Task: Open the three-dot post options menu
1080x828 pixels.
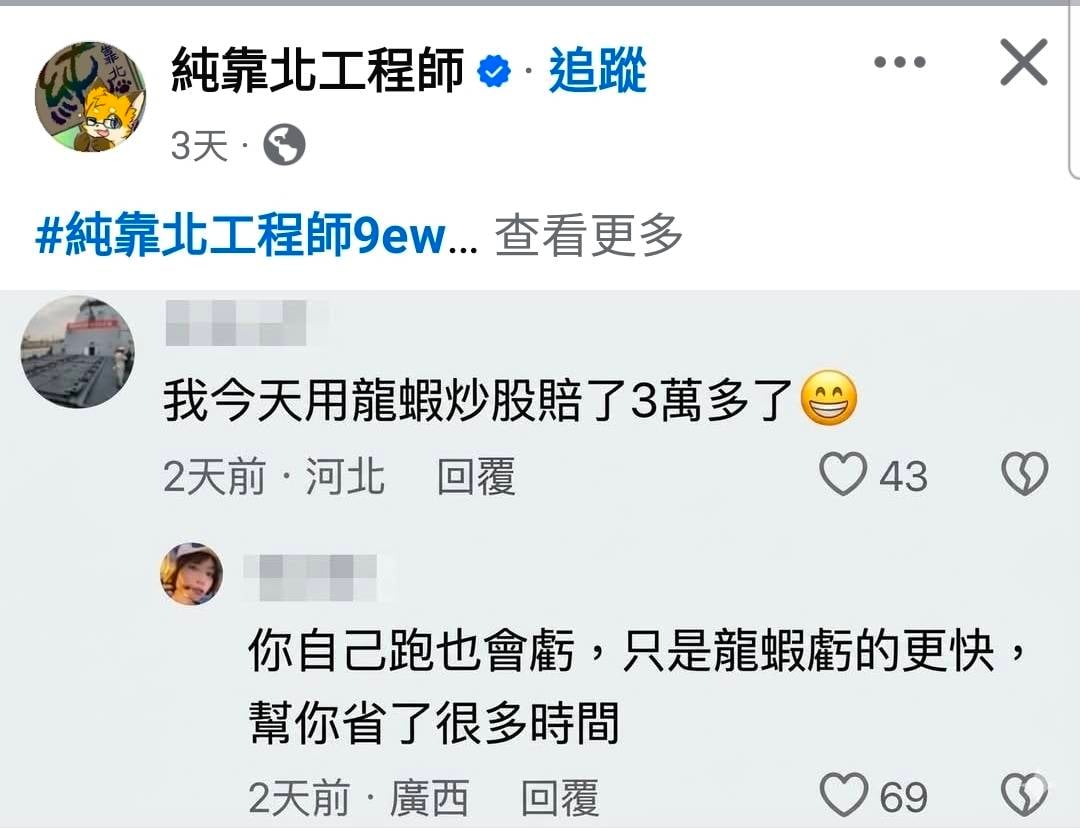Action: (900, 62)
